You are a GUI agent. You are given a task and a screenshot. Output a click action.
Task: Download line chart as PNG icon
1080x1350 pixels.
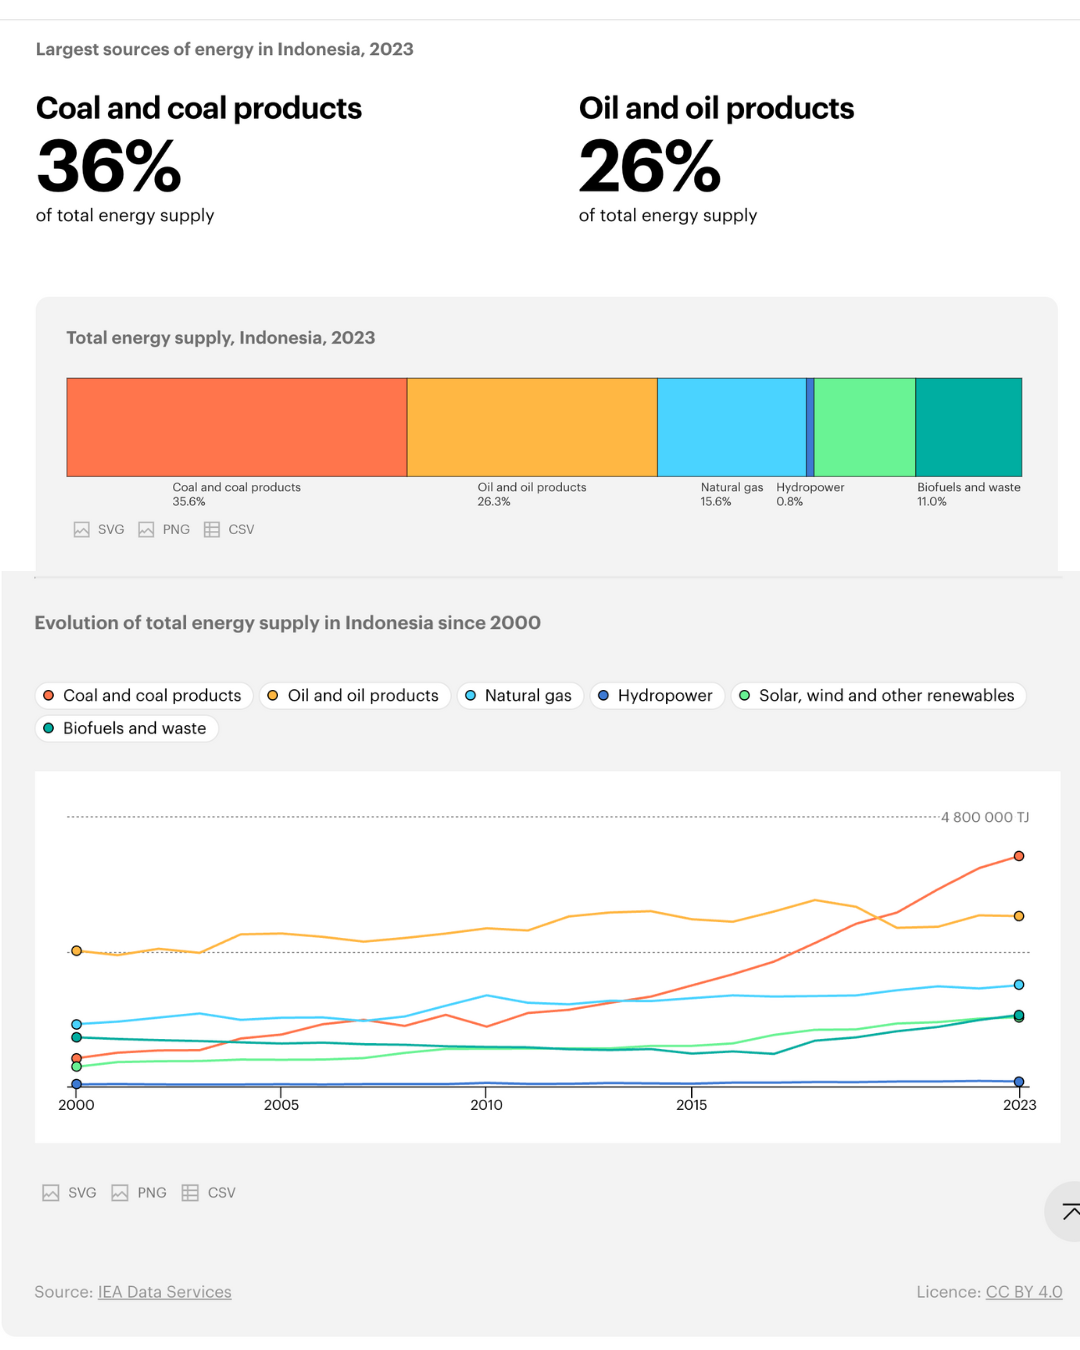(120, 1193)
